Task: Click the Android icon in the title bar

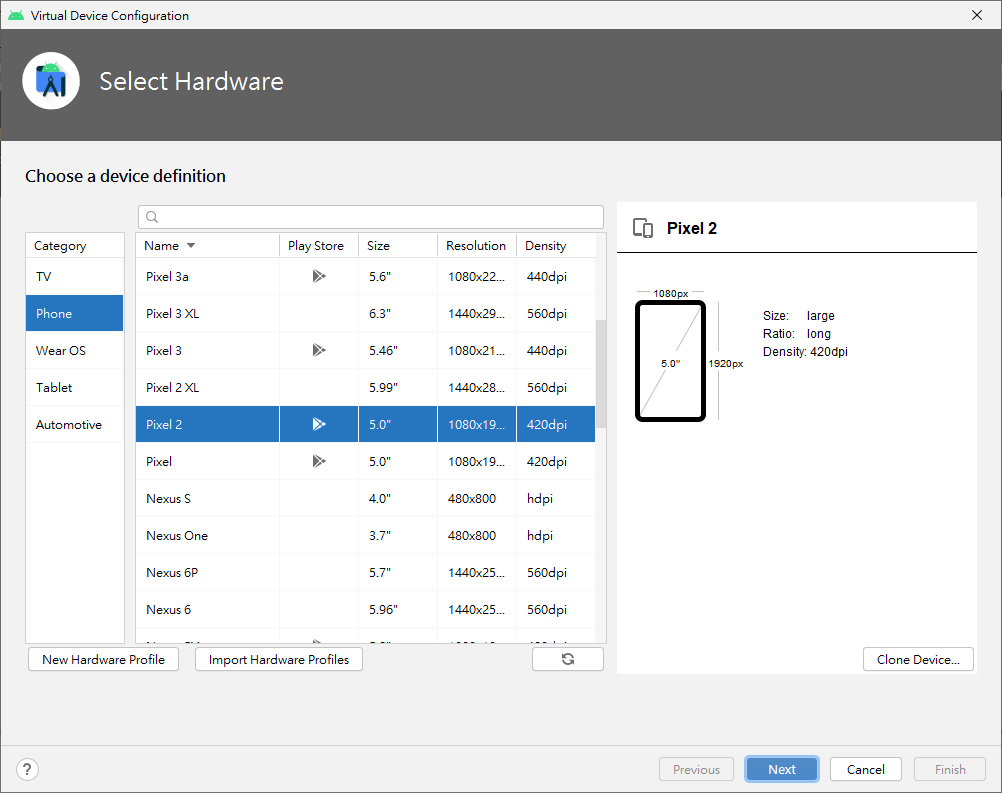Action: click(16, 15)
